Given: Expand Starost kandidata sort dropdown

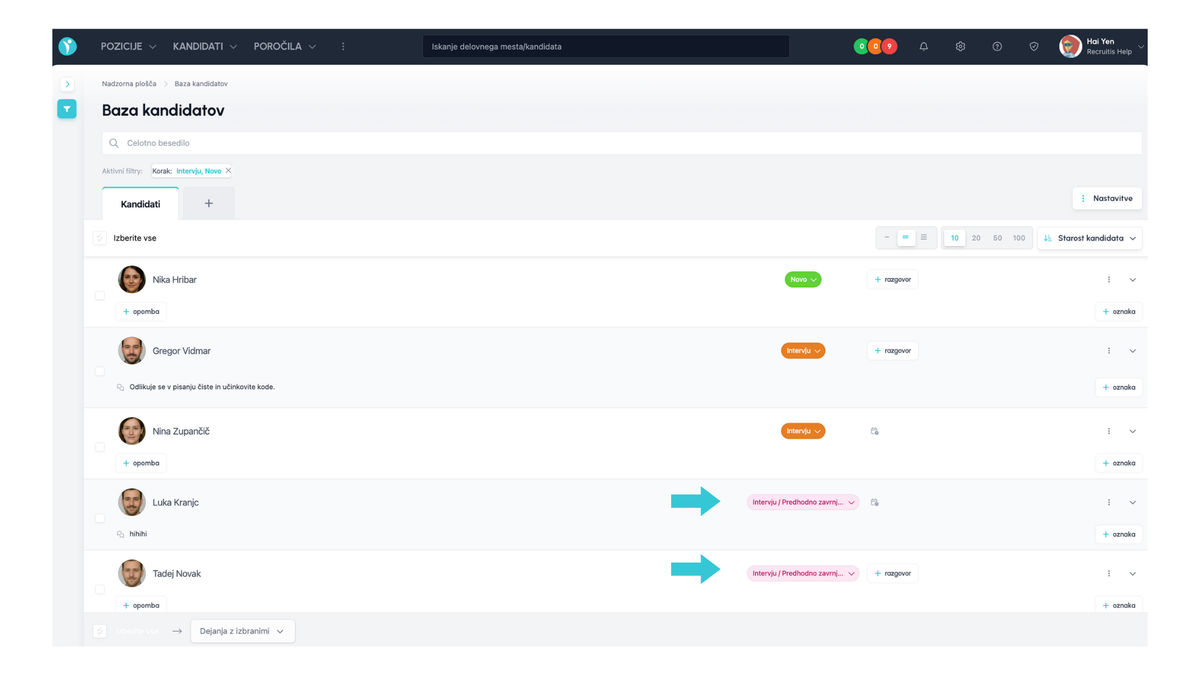Looking at the screenshot, I should pyautogui.click(x=1089, y=238).
